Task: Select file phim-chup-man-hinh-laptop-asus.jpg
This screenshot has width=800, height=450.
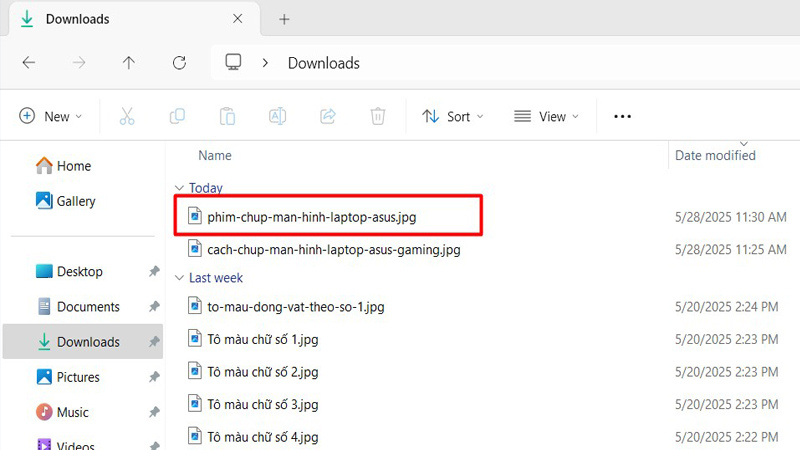Action: 312,217
